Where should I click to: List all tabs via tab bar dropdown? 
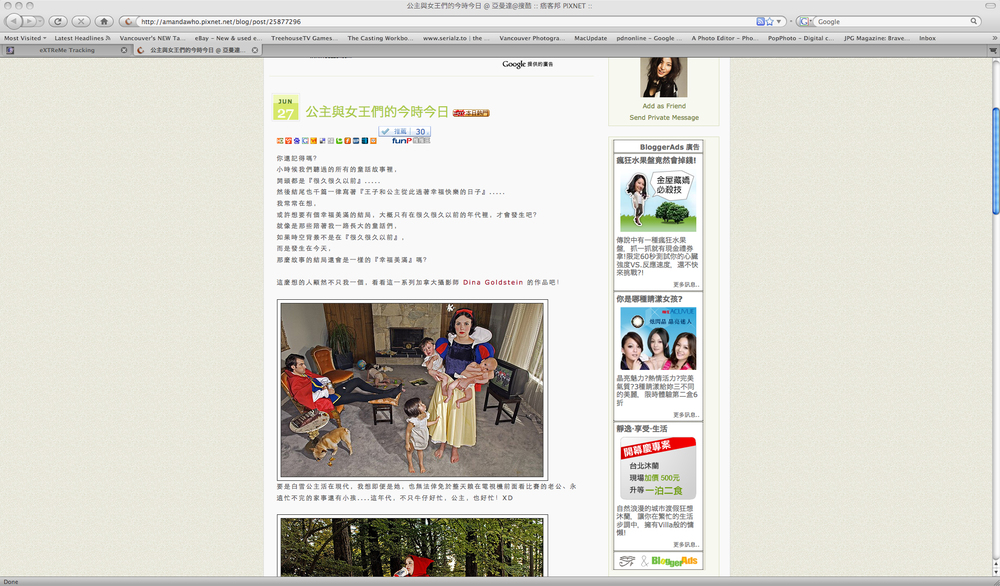(x=993, y=50)
